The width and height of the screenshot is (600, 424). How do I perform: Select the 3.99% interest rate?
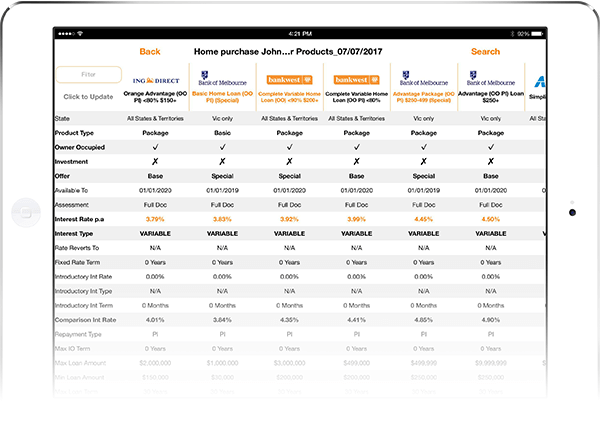pos(357,219)
